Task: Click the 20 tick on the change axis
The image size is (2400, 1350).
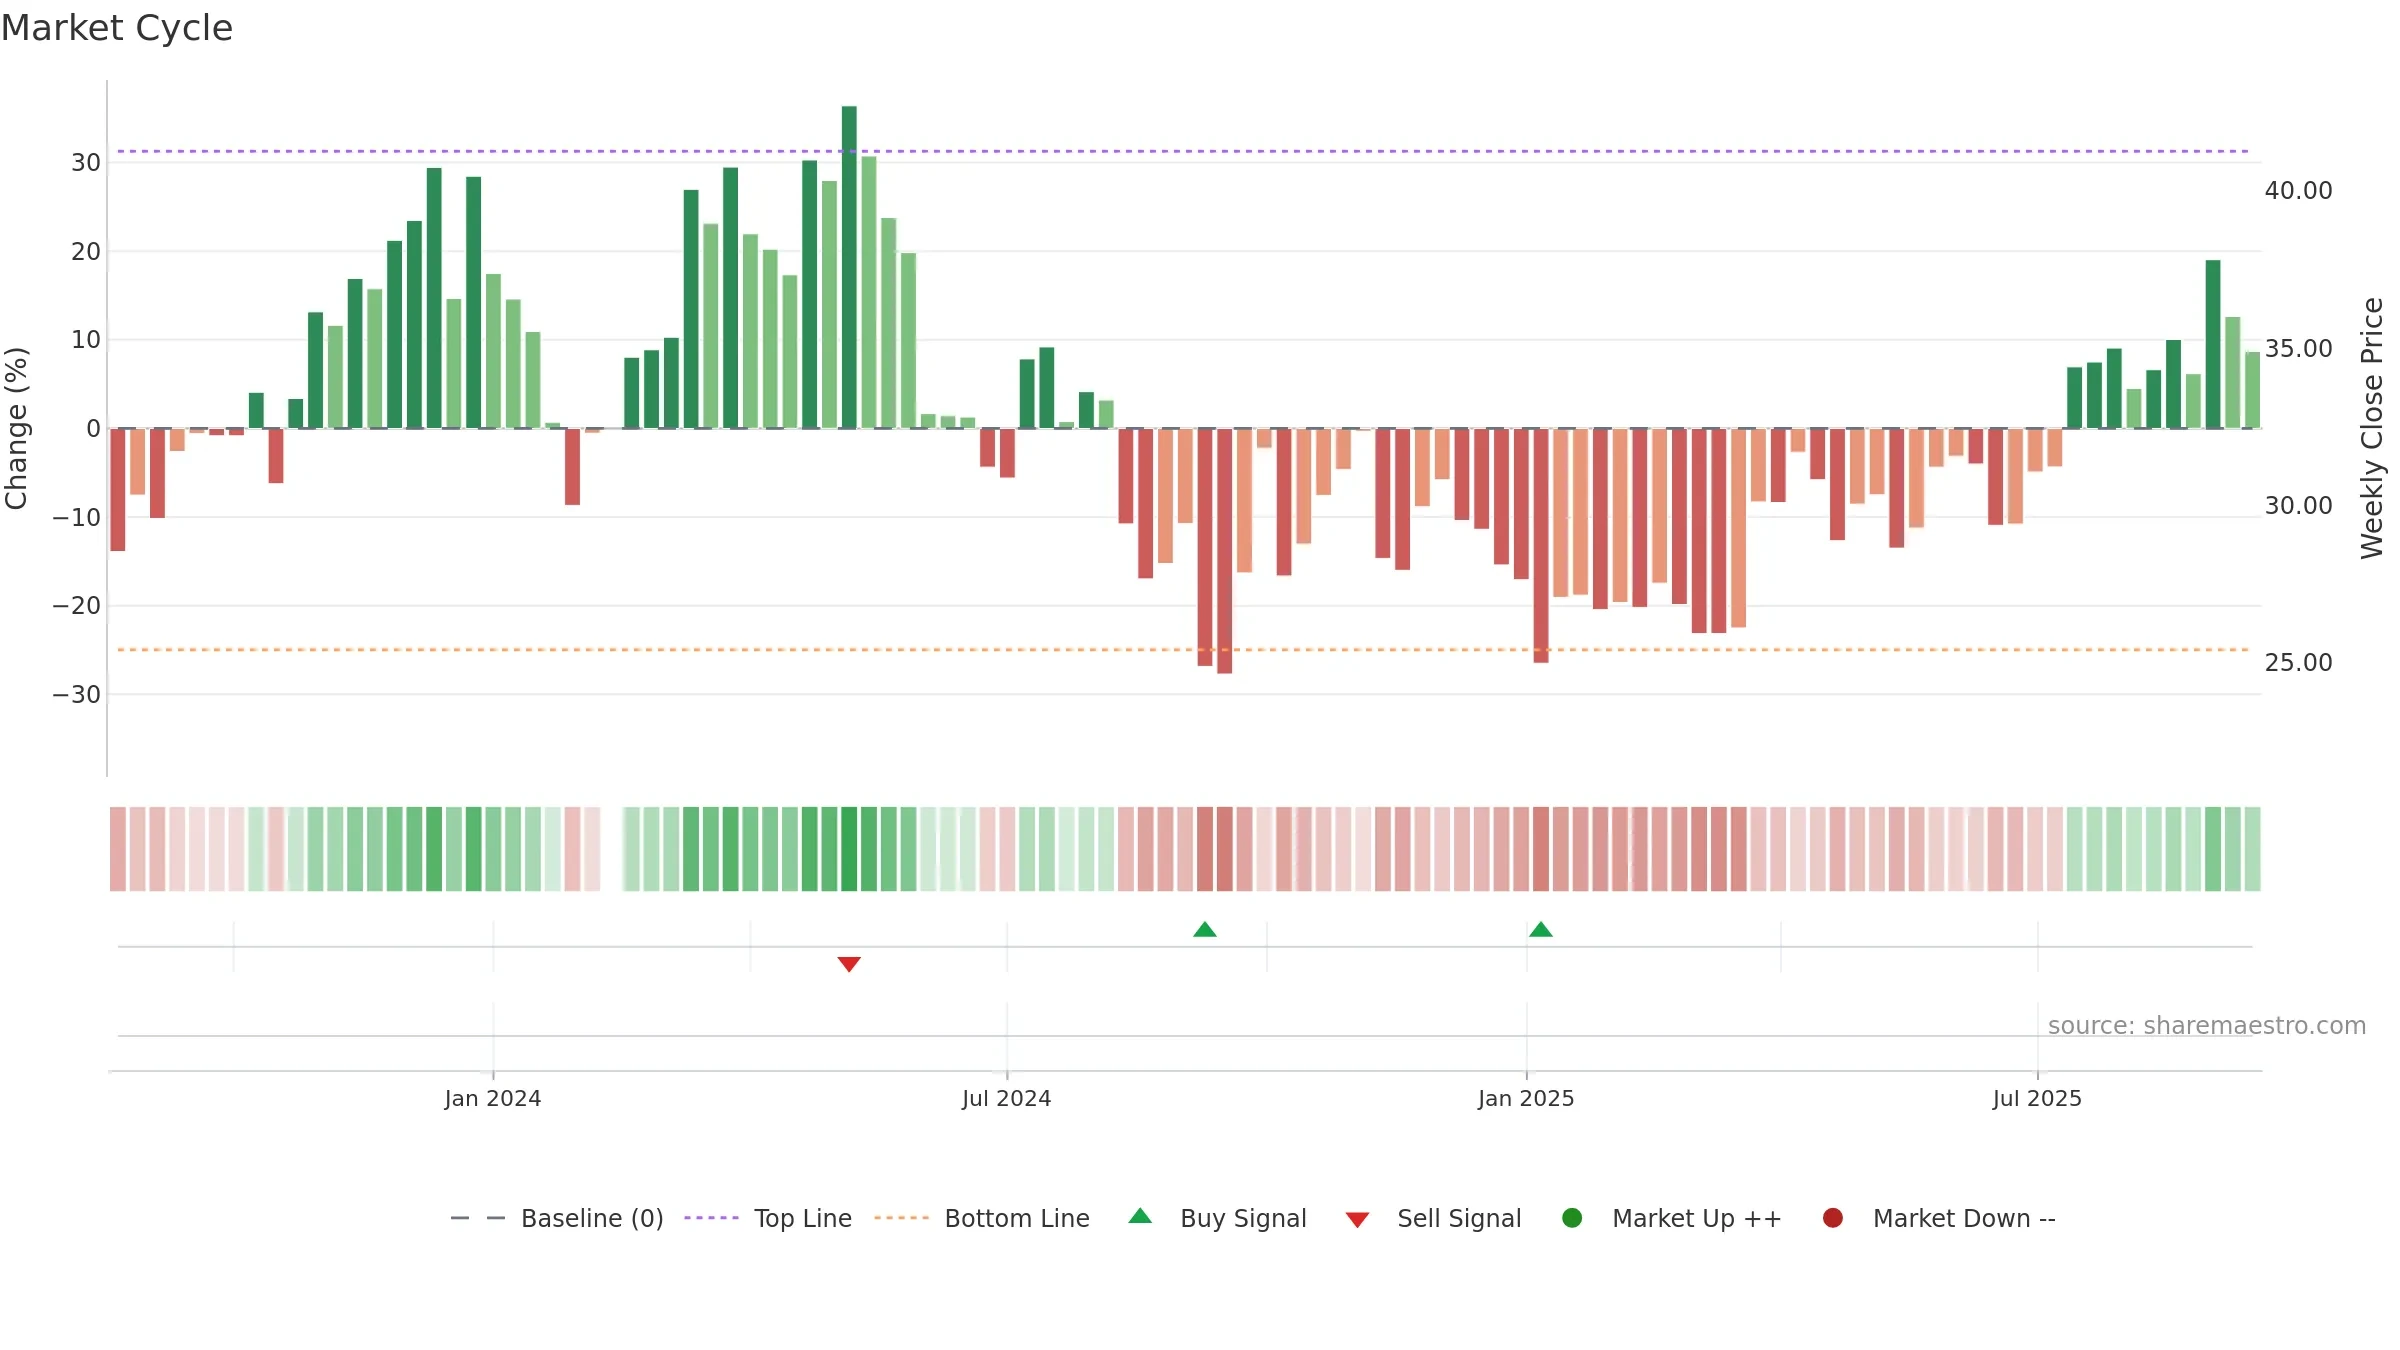Action: click(86, 252)
